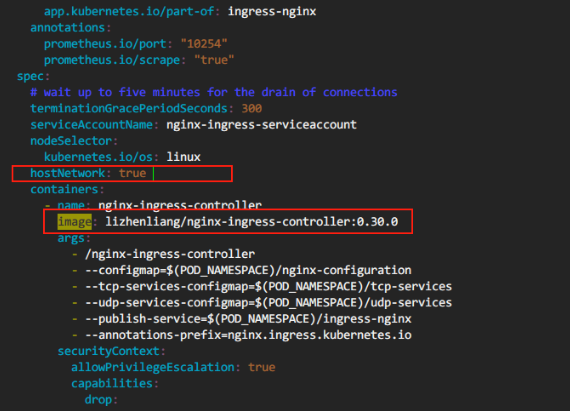The width and height of the screenshot is (570, 411).
Task: Click the '--annotations-prefix' argument line
Action: point(248,335)
